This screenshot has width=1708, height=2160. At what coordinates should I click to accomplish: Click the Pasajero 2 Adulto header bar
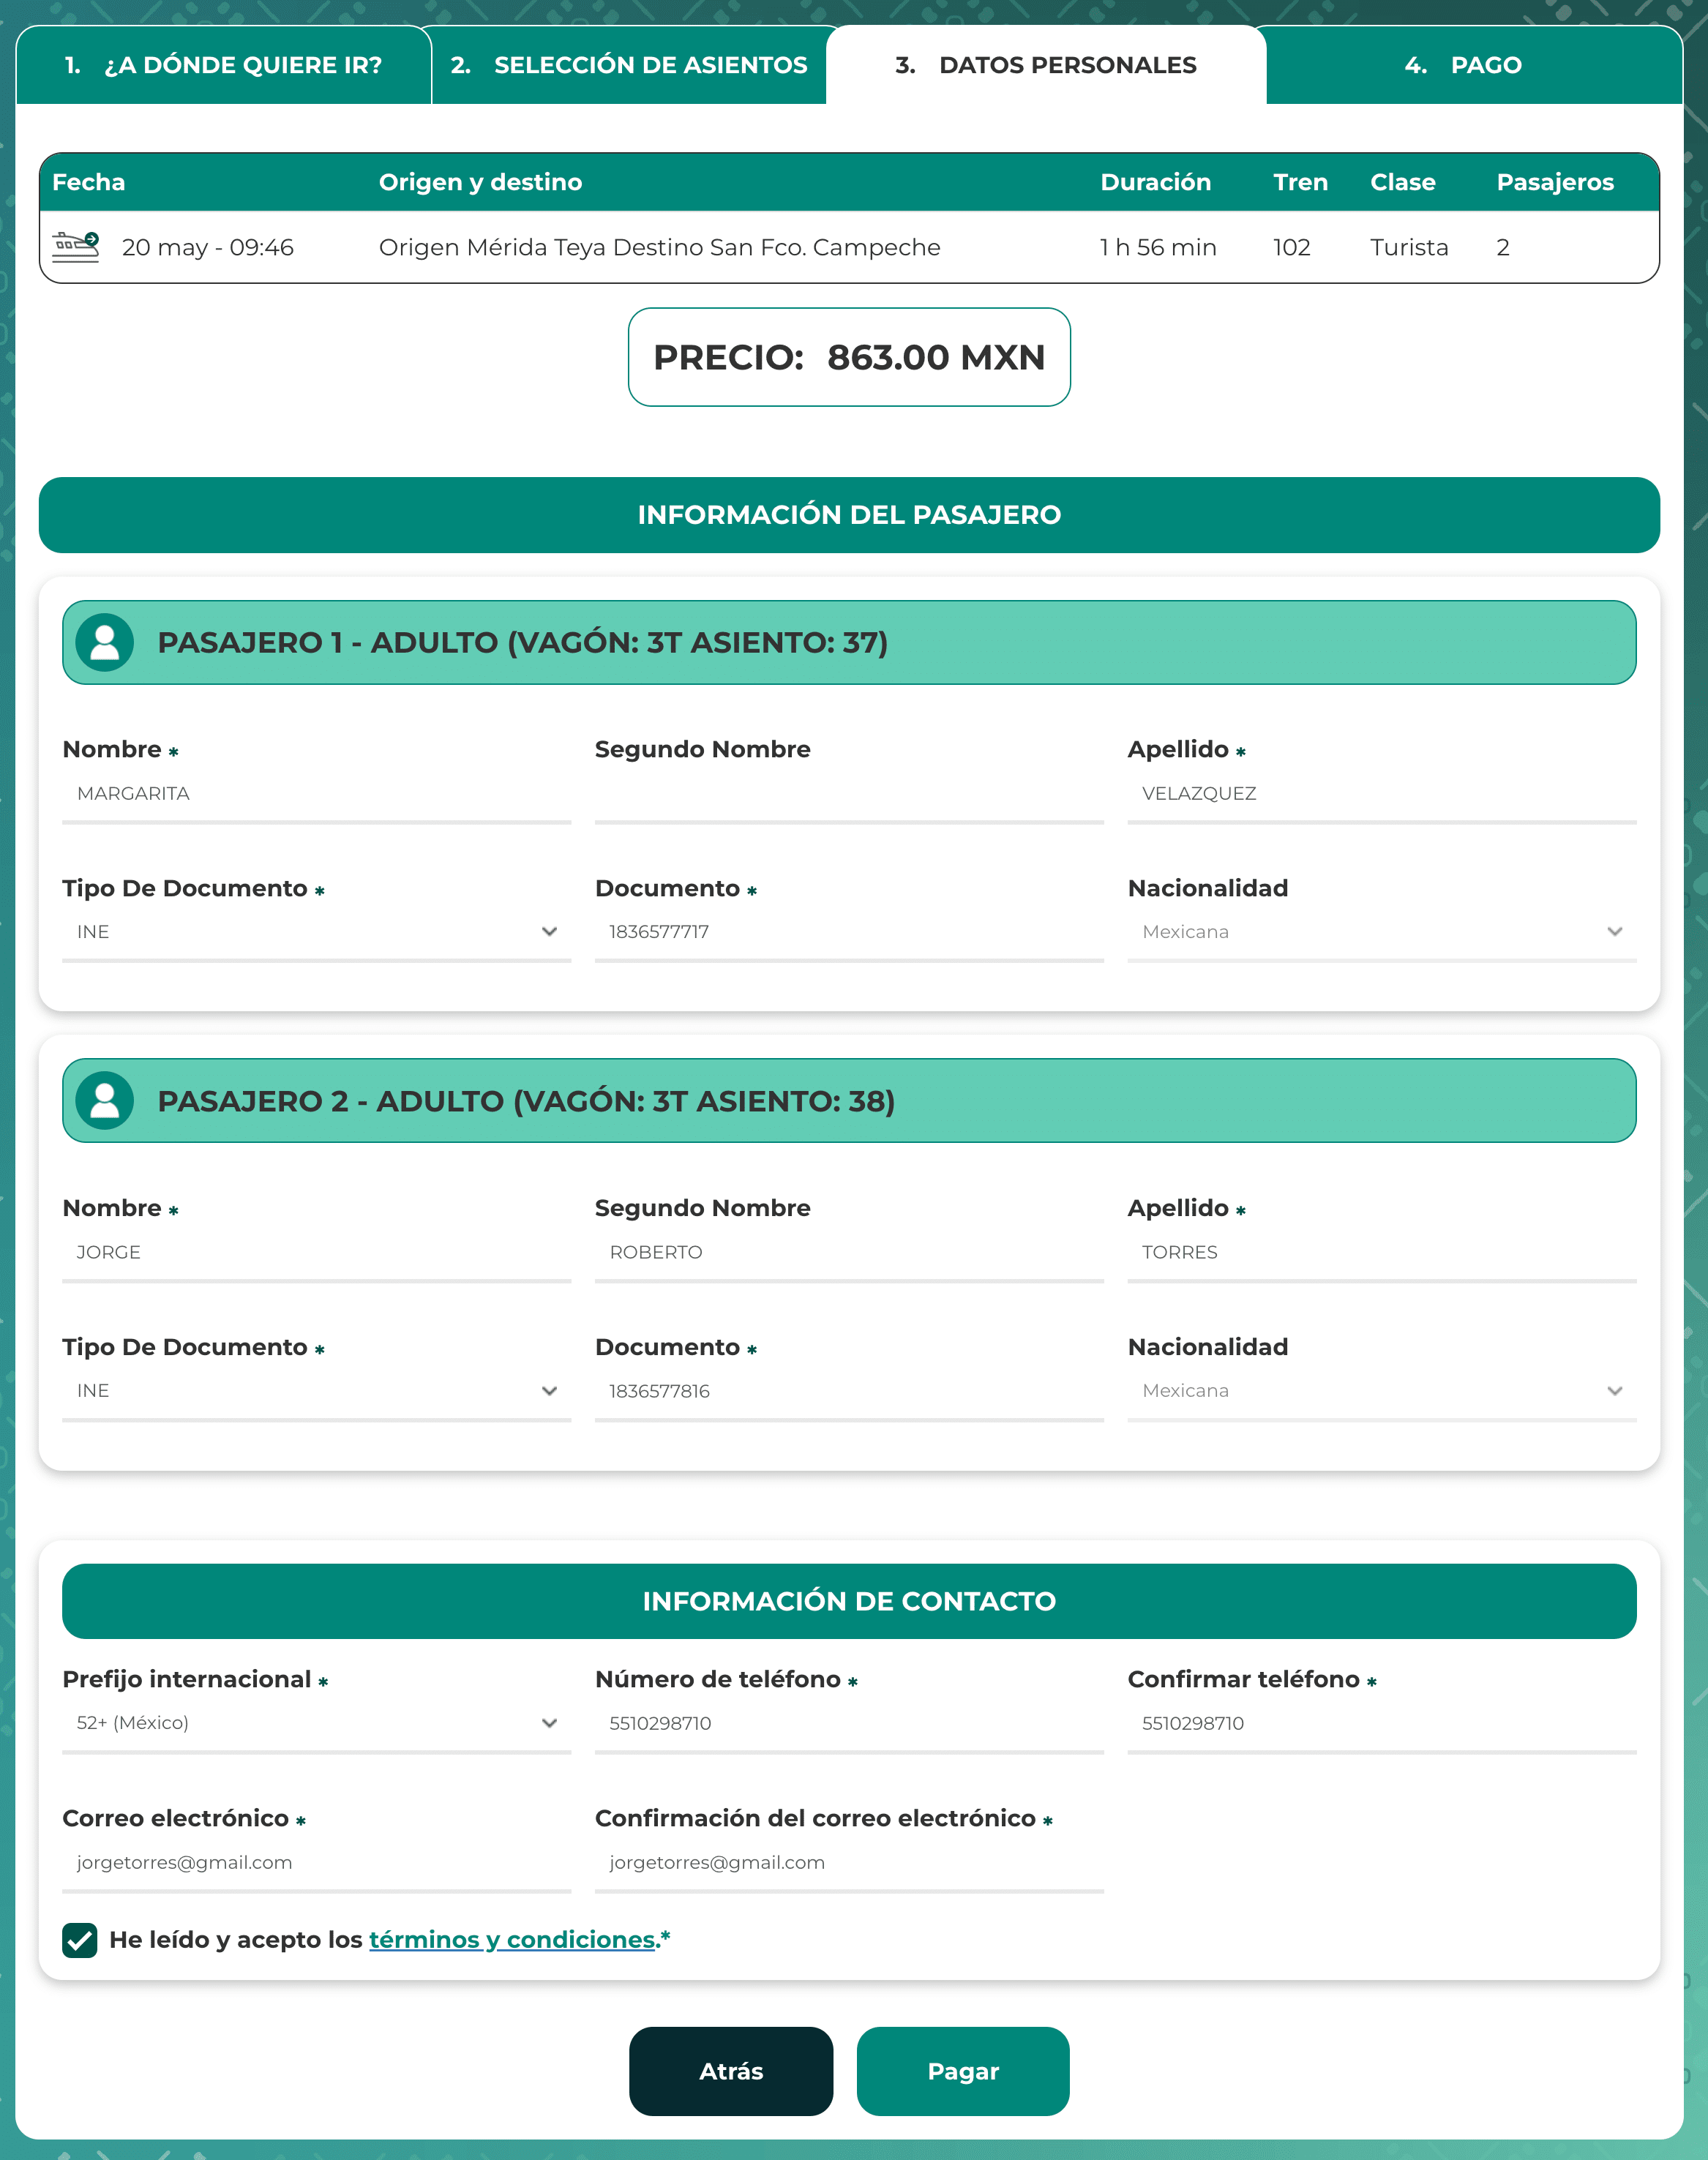pos(849,1100)
